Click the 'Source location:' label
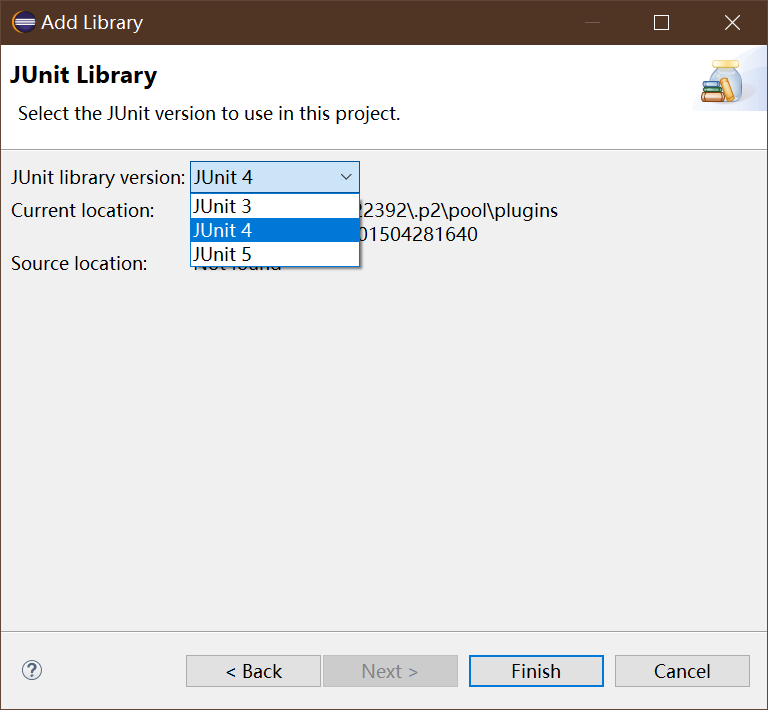 pyautogui.click(x=79, y=263)
